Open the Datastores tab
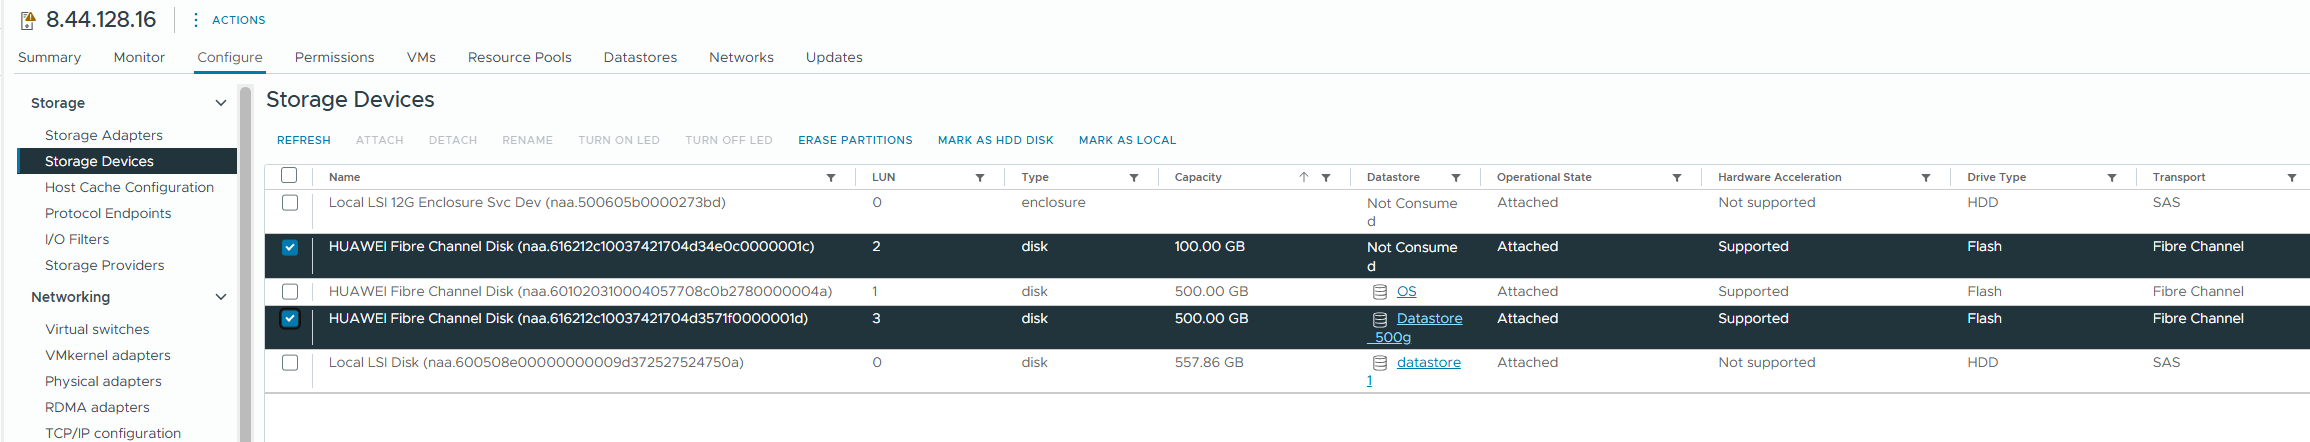Screen dimensions: 2310x442 coord(640,57)
